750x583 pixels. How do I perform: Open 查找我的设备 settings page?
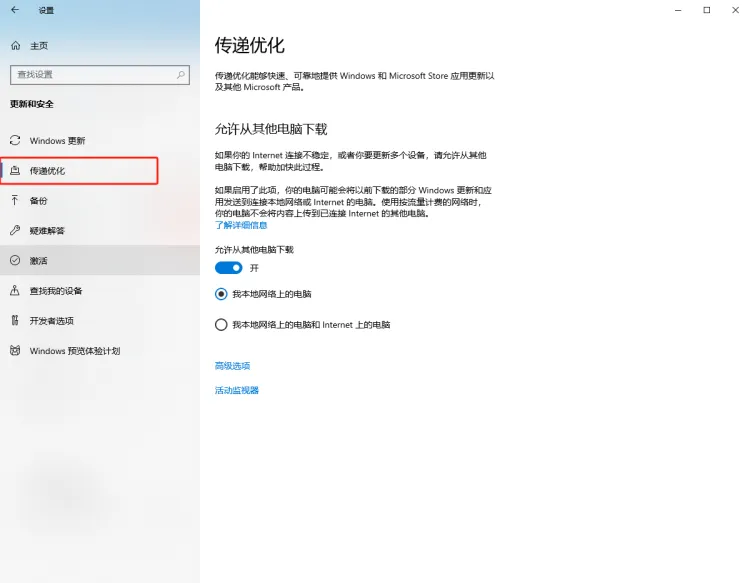click(x=100, y=290)
